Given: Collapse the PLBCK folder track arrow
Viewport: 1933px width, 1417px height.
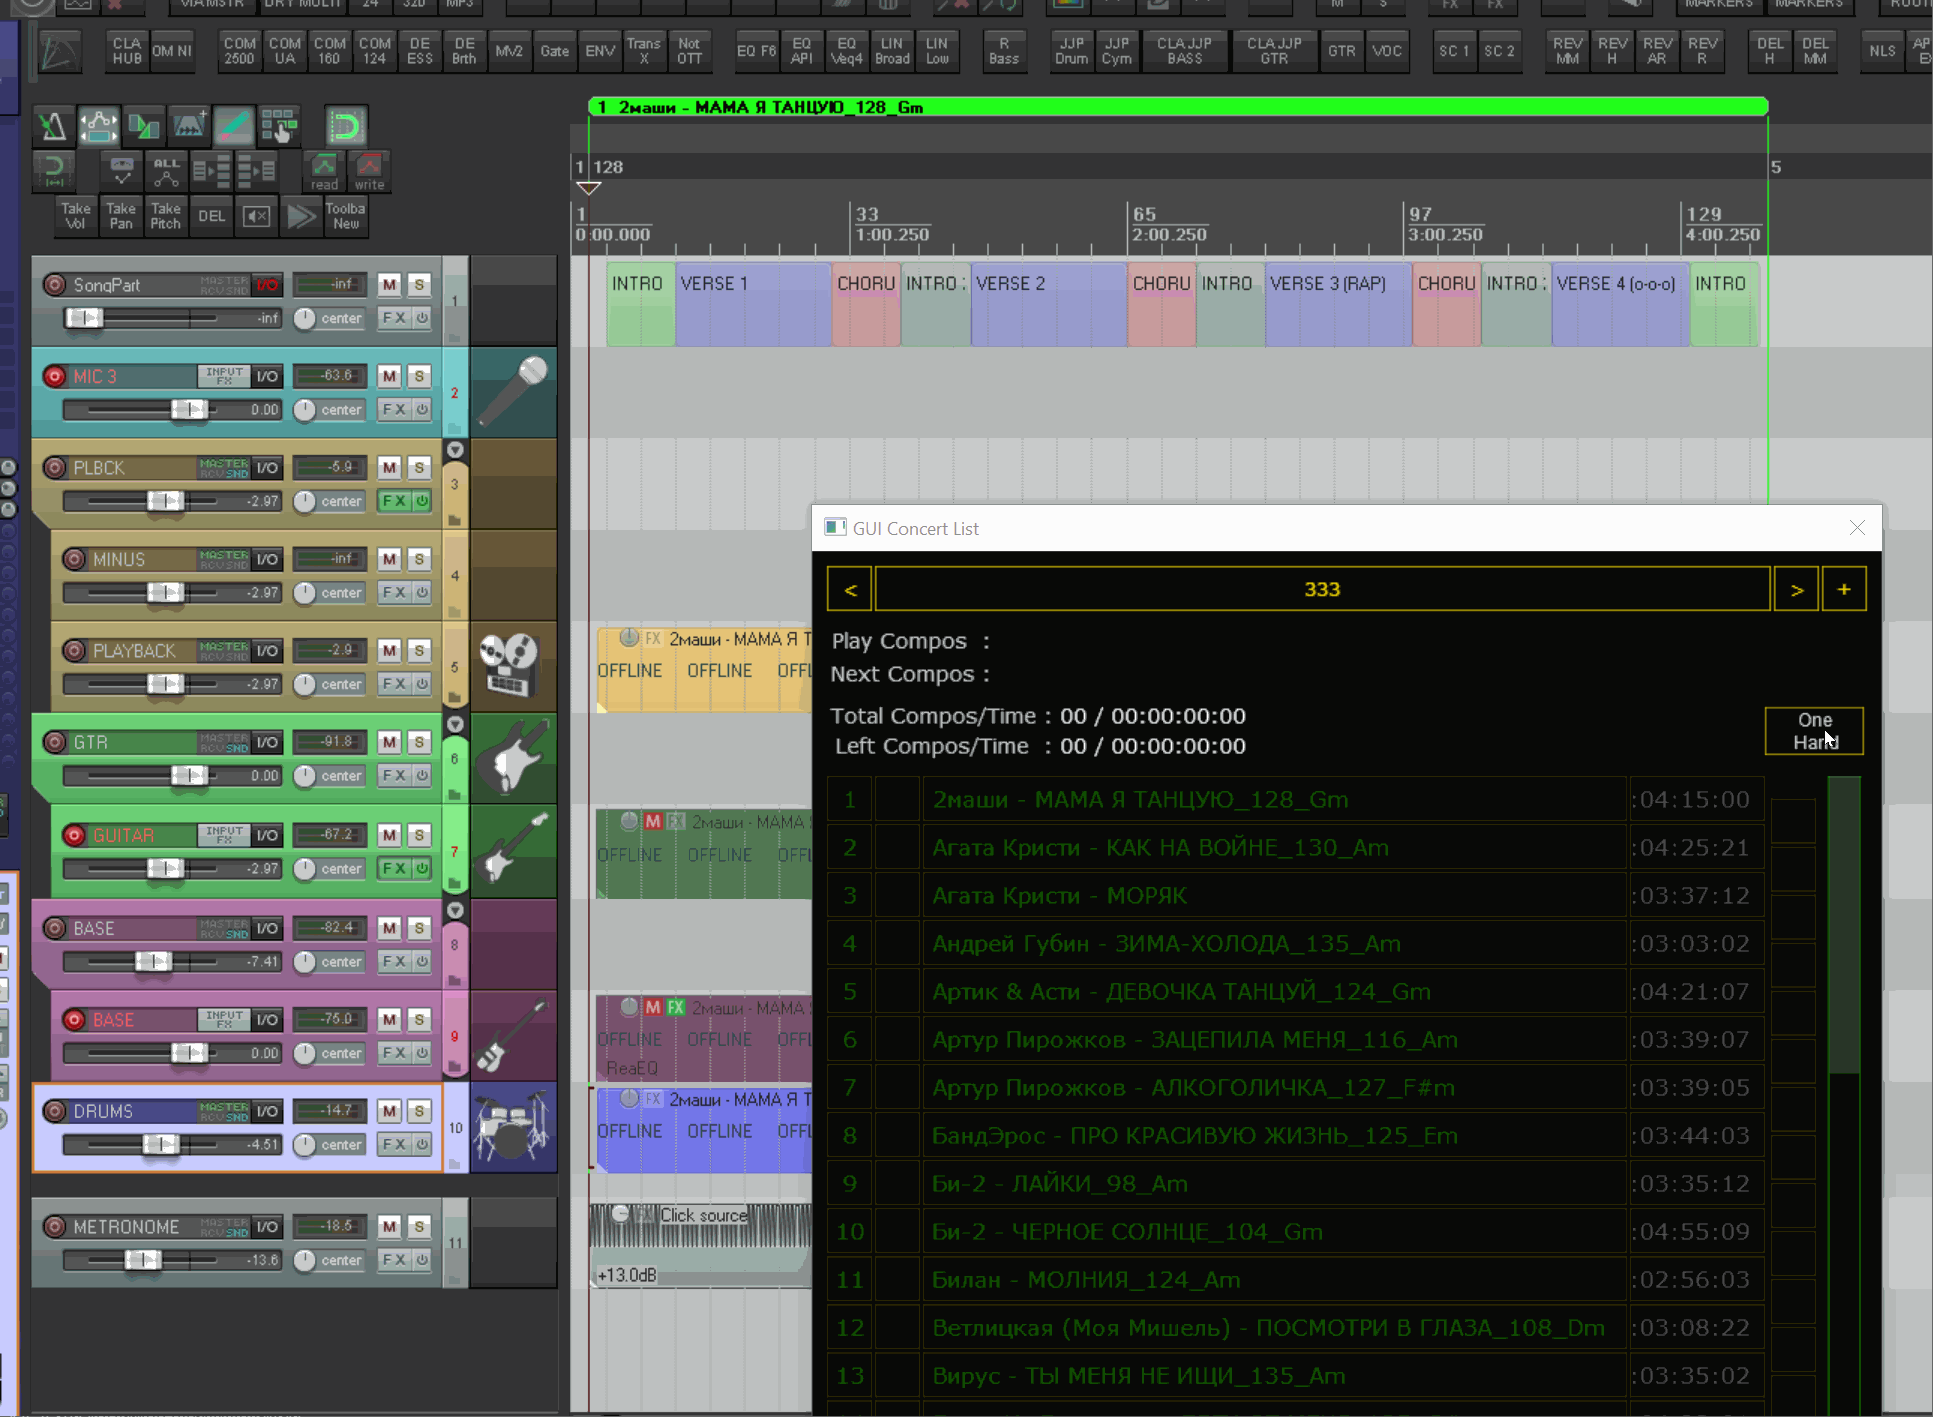Looking at the screenshot, I should 455,450.
